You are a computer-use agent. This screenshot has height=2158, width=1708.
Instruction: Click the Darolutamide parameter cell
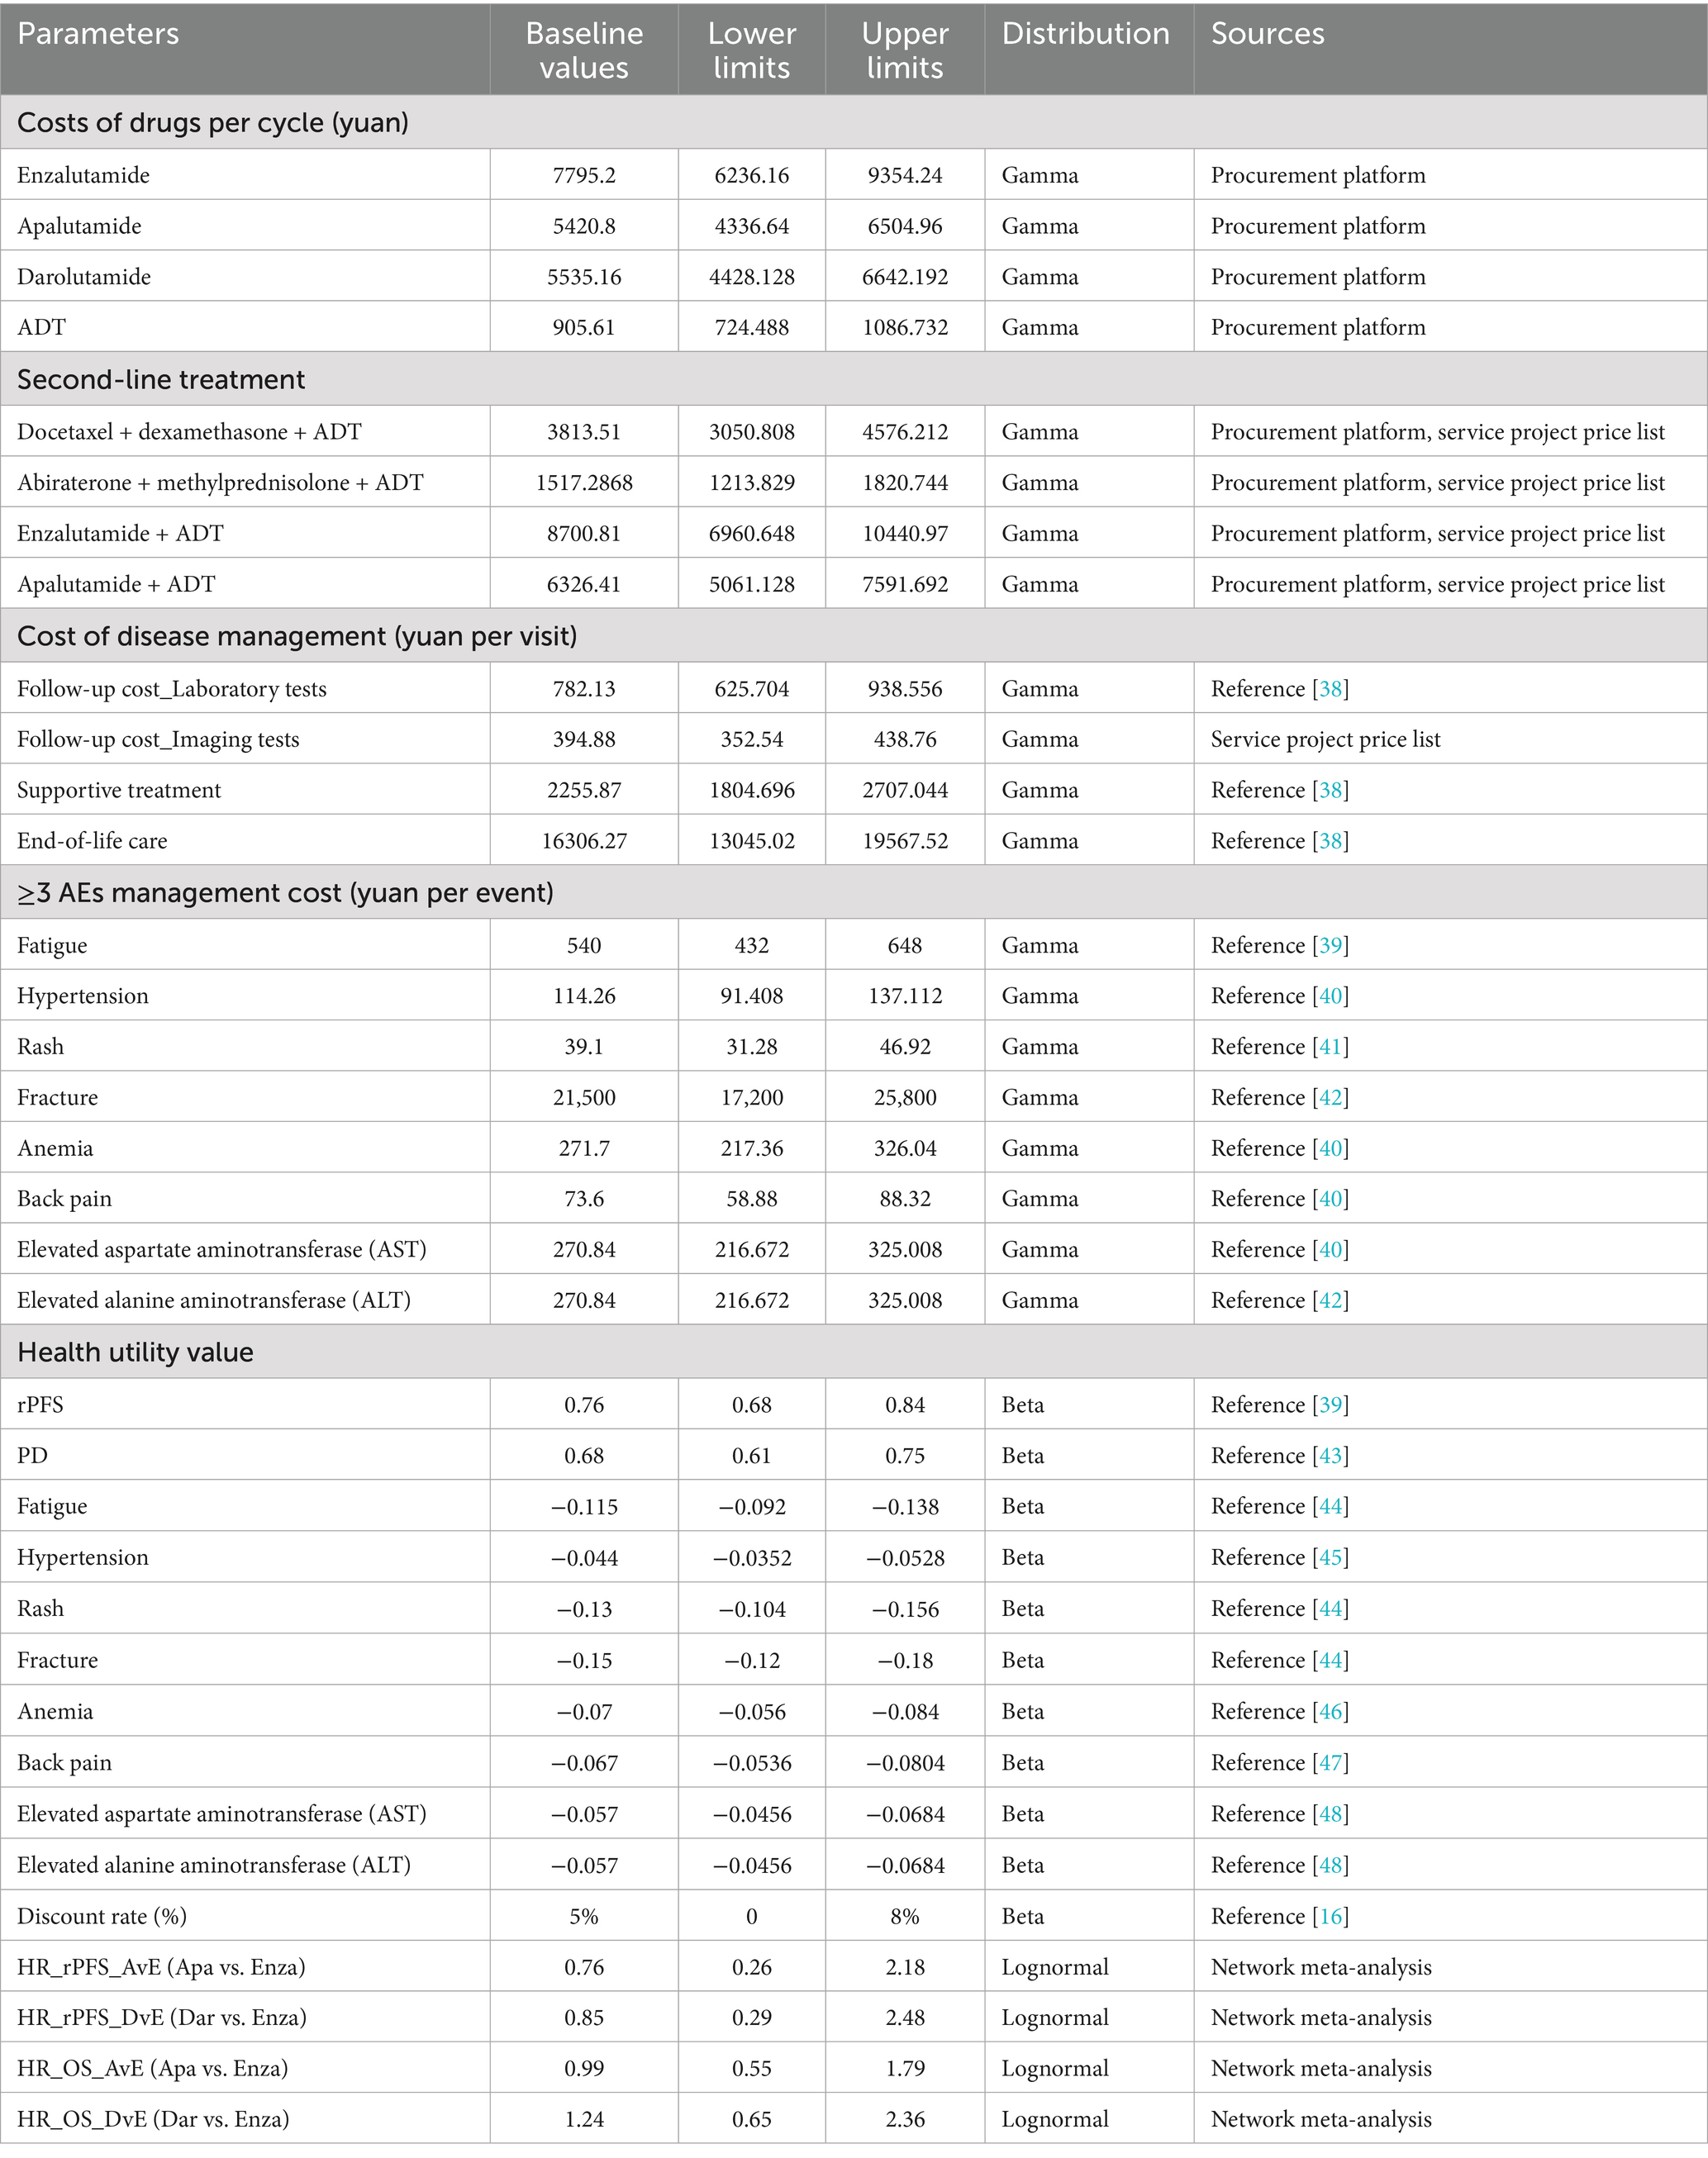click(84, 277)
